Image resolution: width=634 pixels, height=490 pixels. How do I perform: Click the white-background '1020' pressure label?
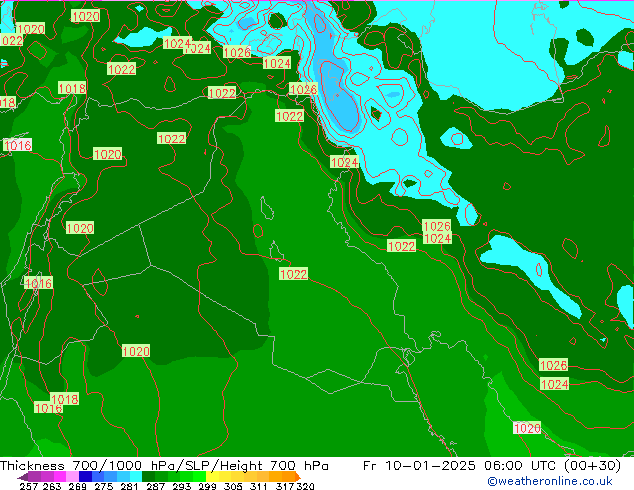tap(527, 428)
